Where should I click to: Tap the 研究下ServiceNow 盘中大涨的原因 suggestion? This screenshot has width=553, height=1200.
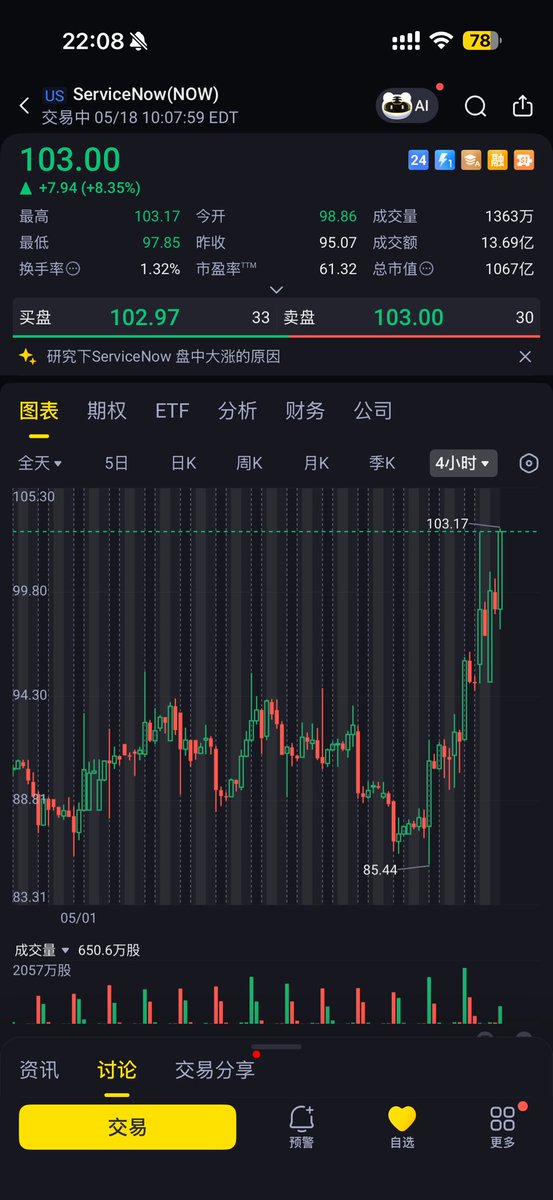tap(163, 356)
